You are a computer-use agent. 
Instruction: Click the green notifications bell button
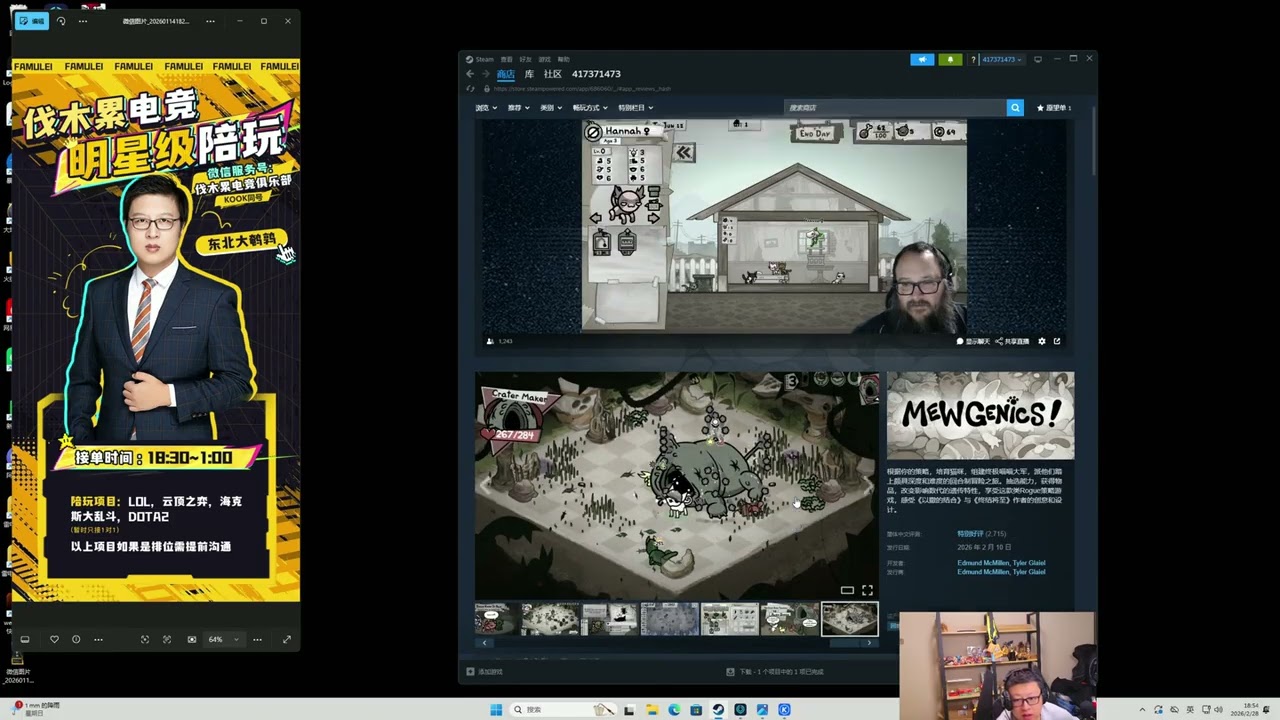click(950, 59)
